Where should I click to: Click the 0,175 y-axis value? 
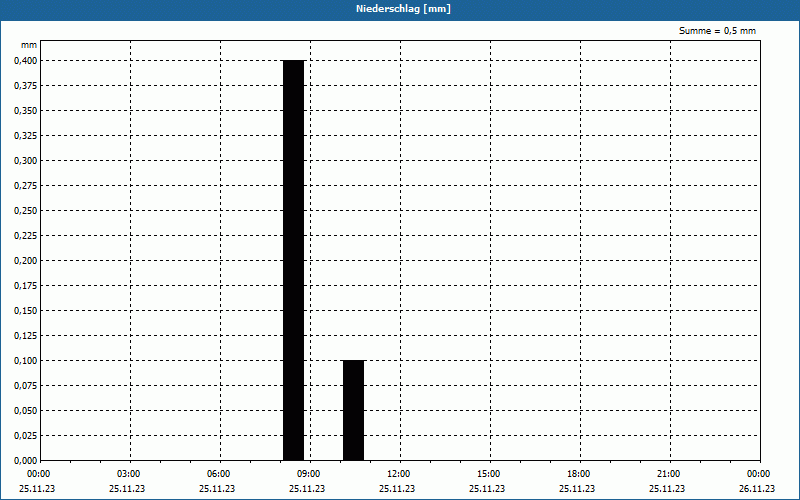pos(26,286)
